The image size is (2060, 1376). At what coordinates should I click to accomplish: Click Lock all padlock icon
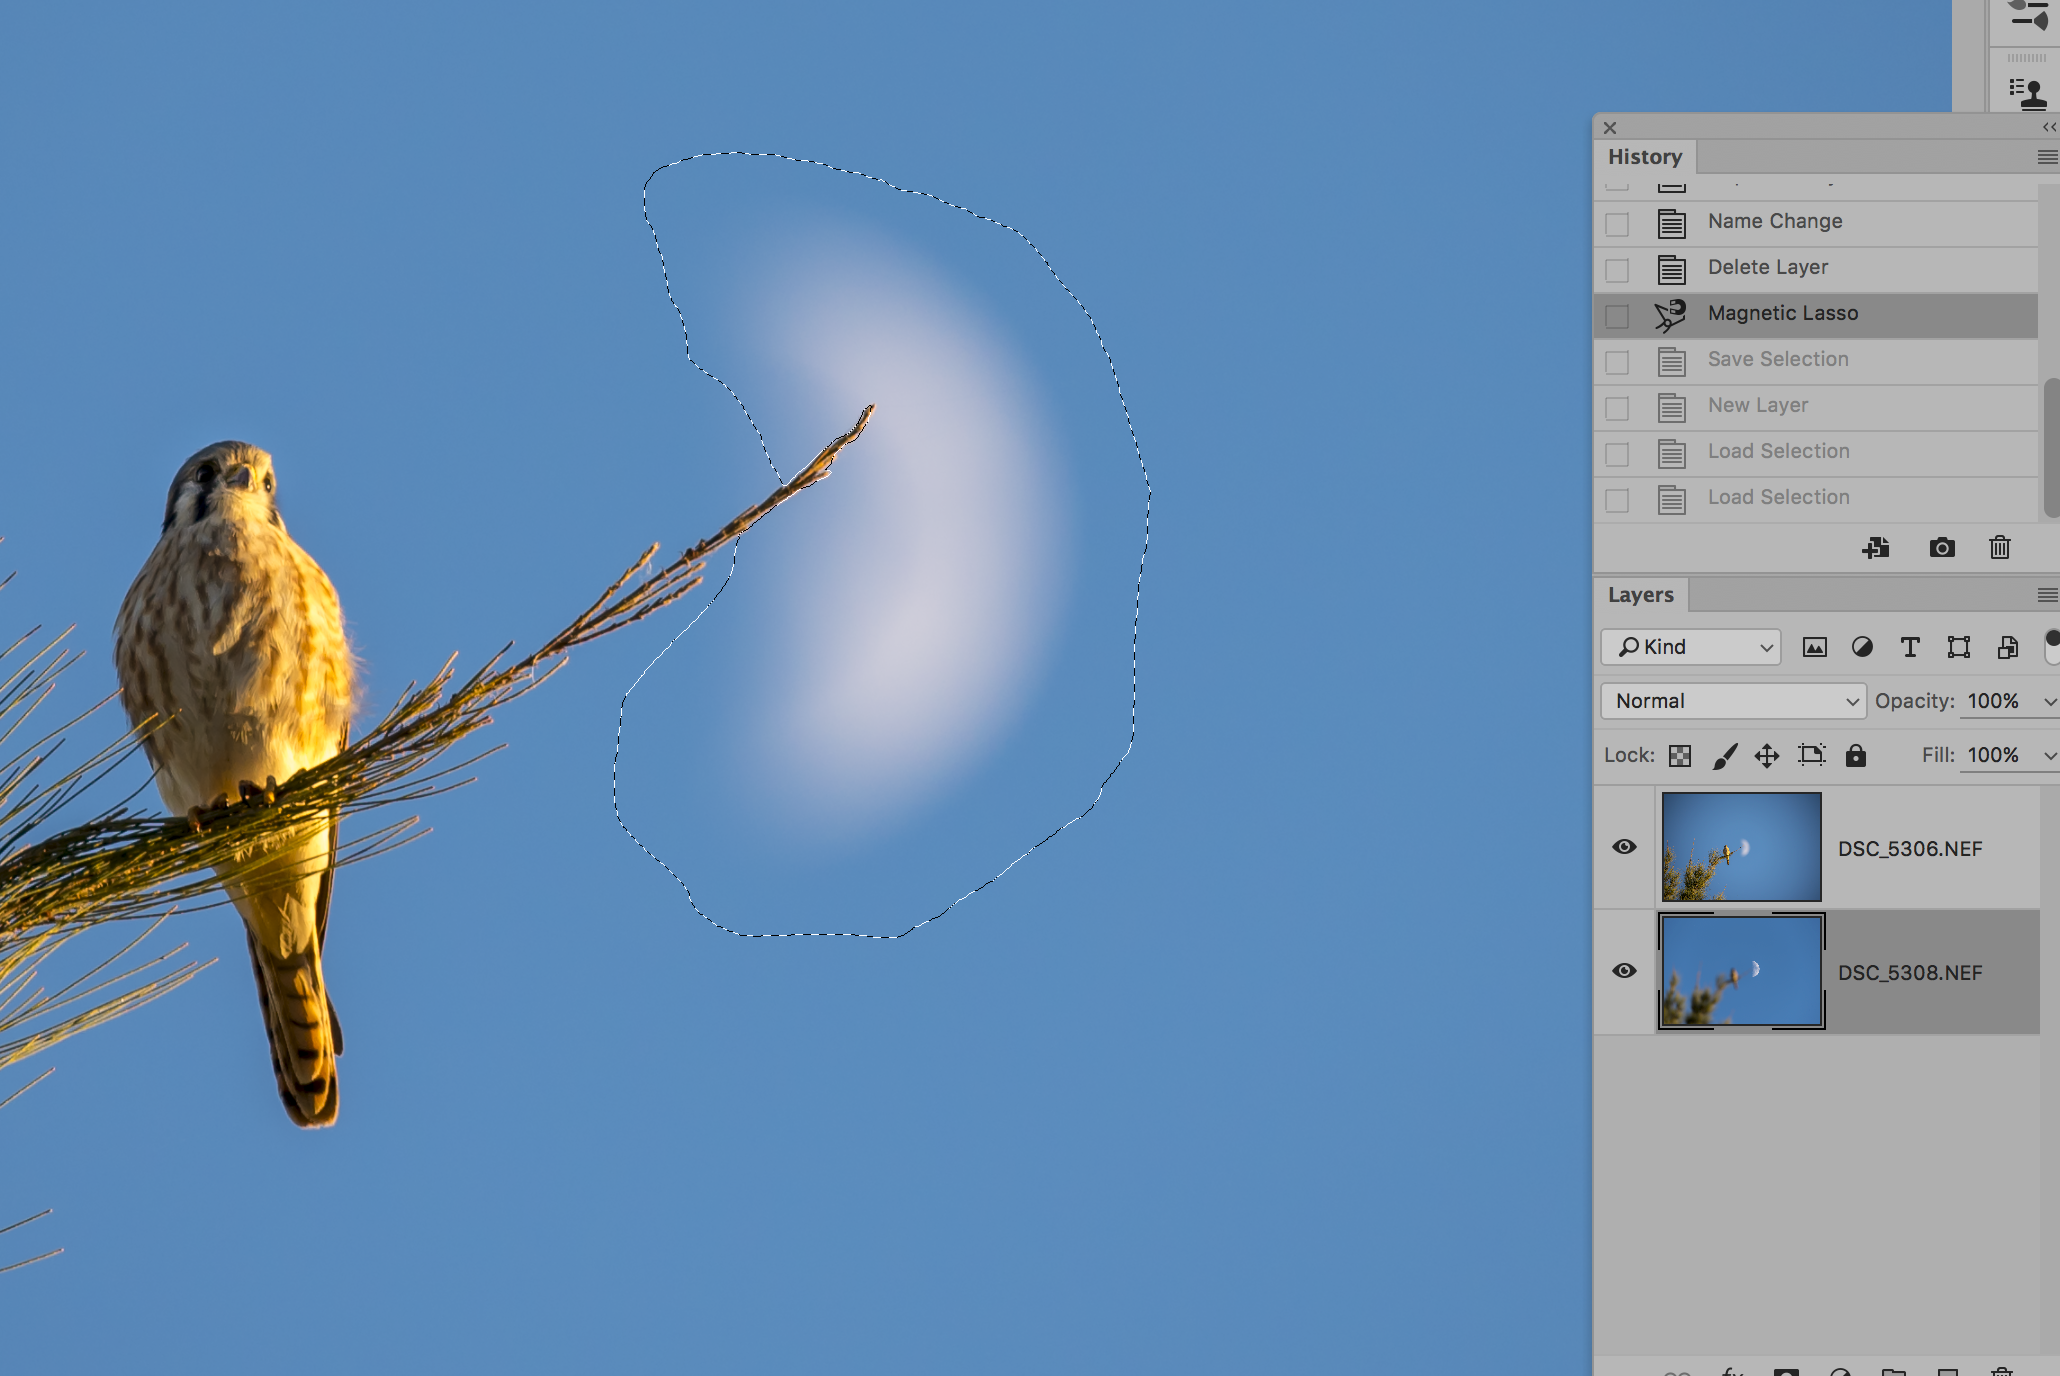pyautogui.click(x=1856, y=756)
